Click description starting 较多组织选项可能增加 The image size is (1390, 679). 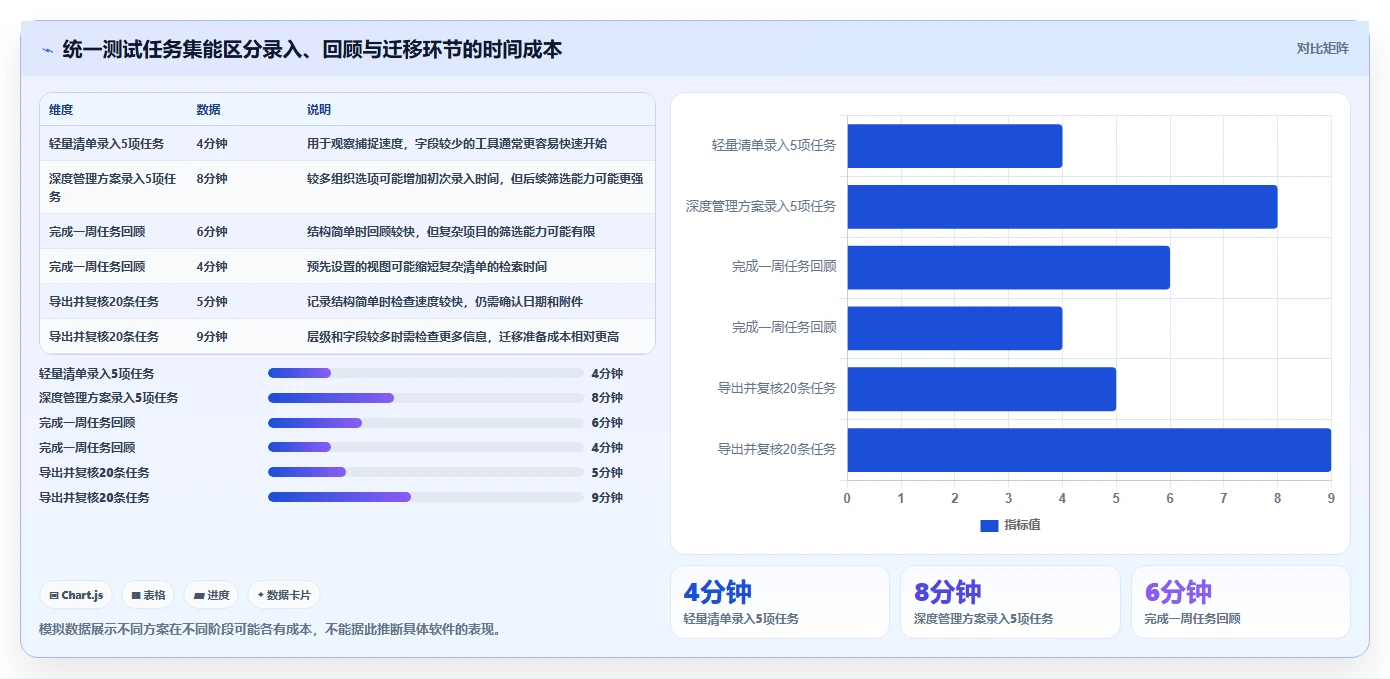[475, 179]
